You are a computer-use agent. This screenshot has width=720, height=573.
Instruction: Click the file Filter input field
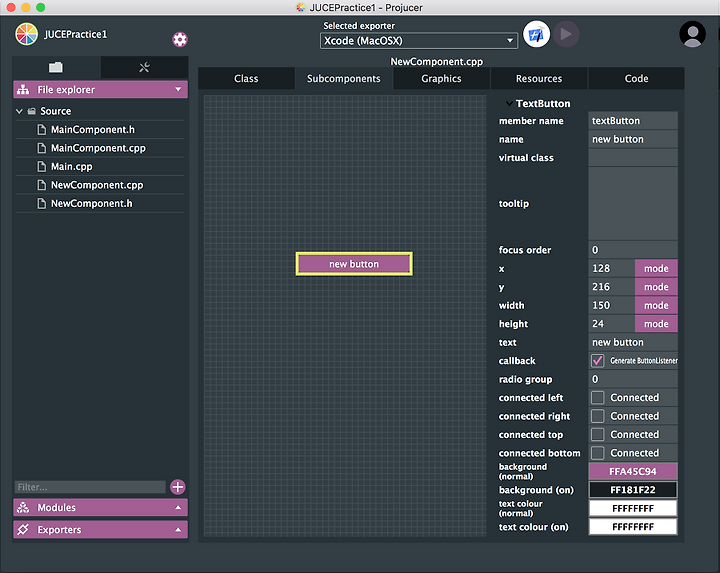(x=90, y=487)
